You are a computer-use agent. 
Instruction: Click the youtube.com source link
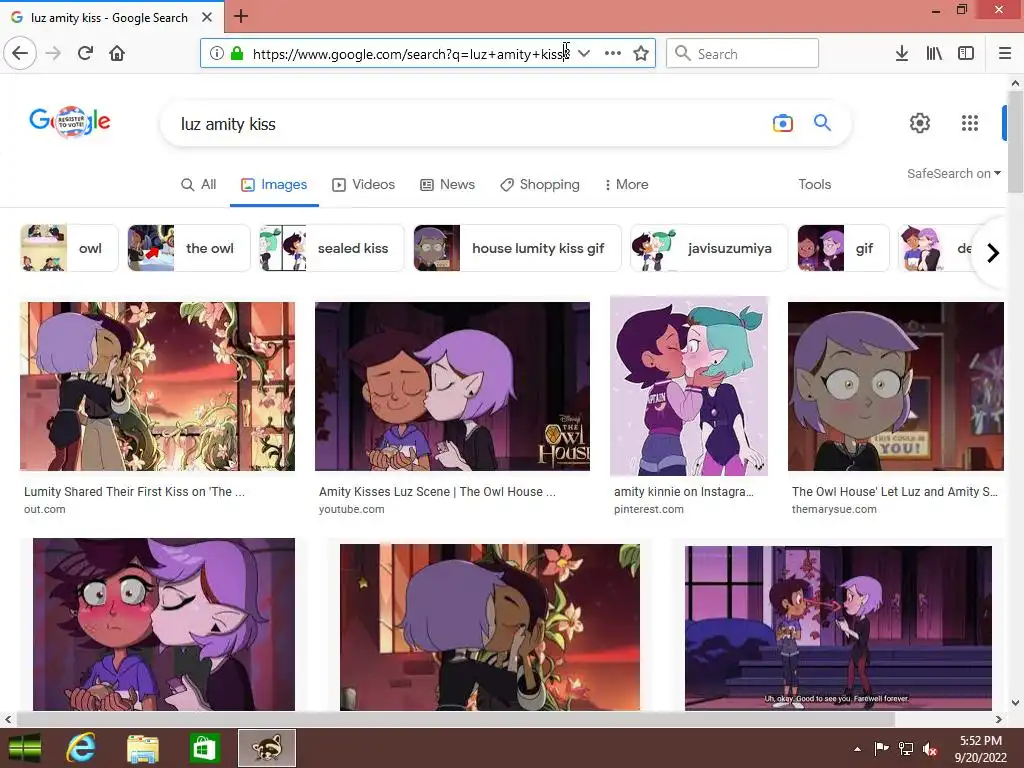[351, 509]
